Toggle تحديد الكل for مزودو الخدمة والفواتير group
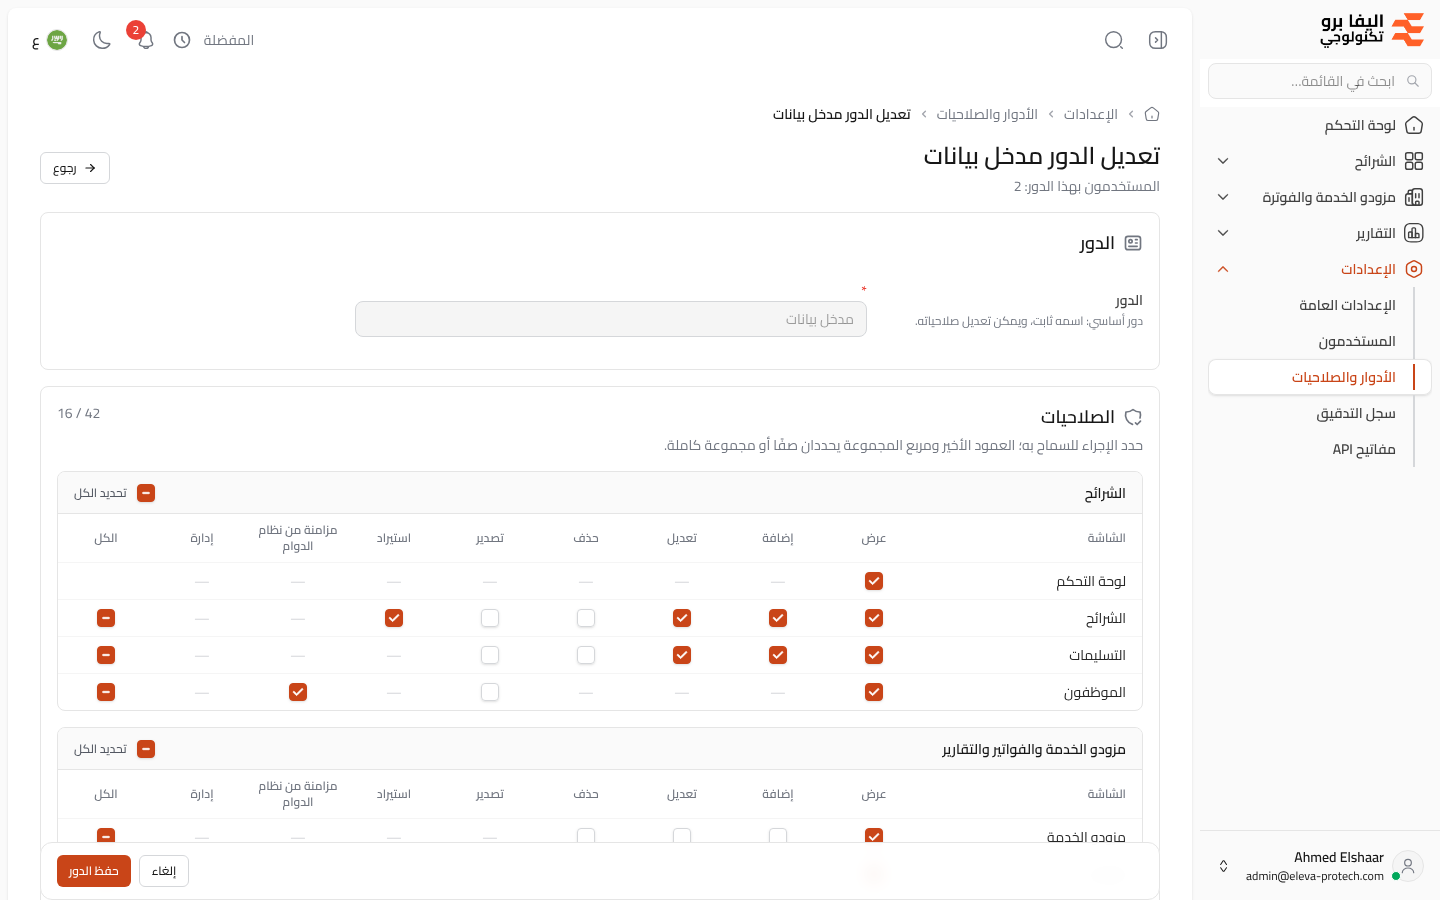The height and width of the screenshot is (900, 1440). tap(146, 749)
